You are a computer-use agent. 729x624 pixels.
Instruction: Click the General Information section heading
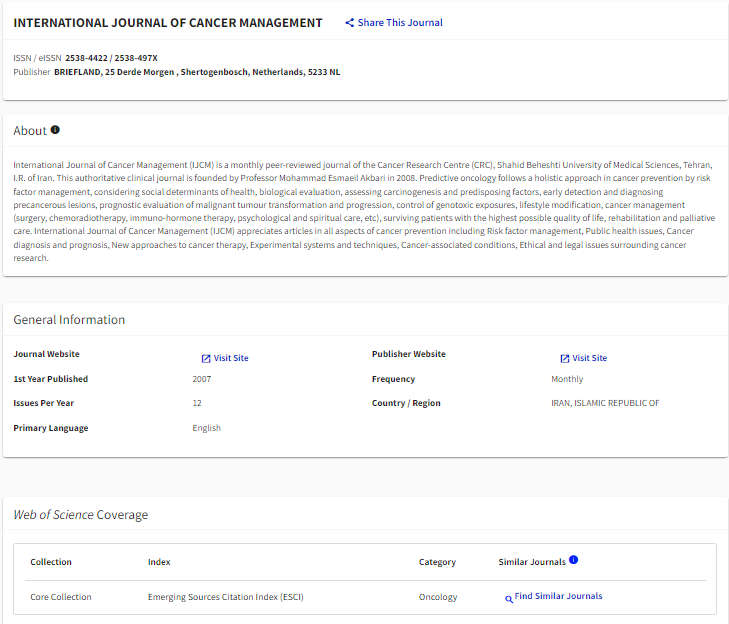[69, 319]
